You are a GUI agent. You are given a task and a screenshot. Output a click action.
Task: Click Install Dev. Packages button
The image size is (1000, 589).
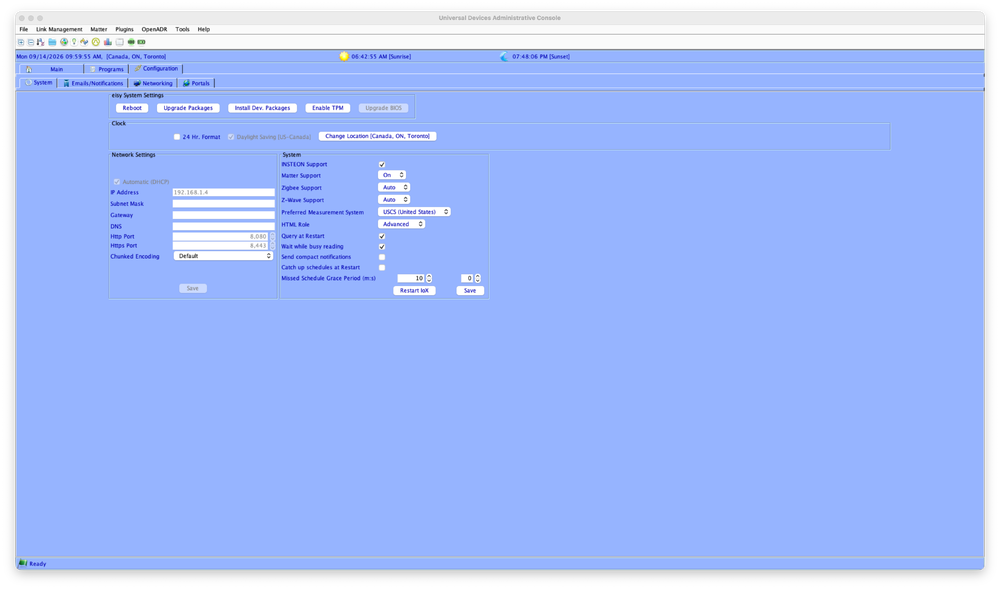coord(262,108)
